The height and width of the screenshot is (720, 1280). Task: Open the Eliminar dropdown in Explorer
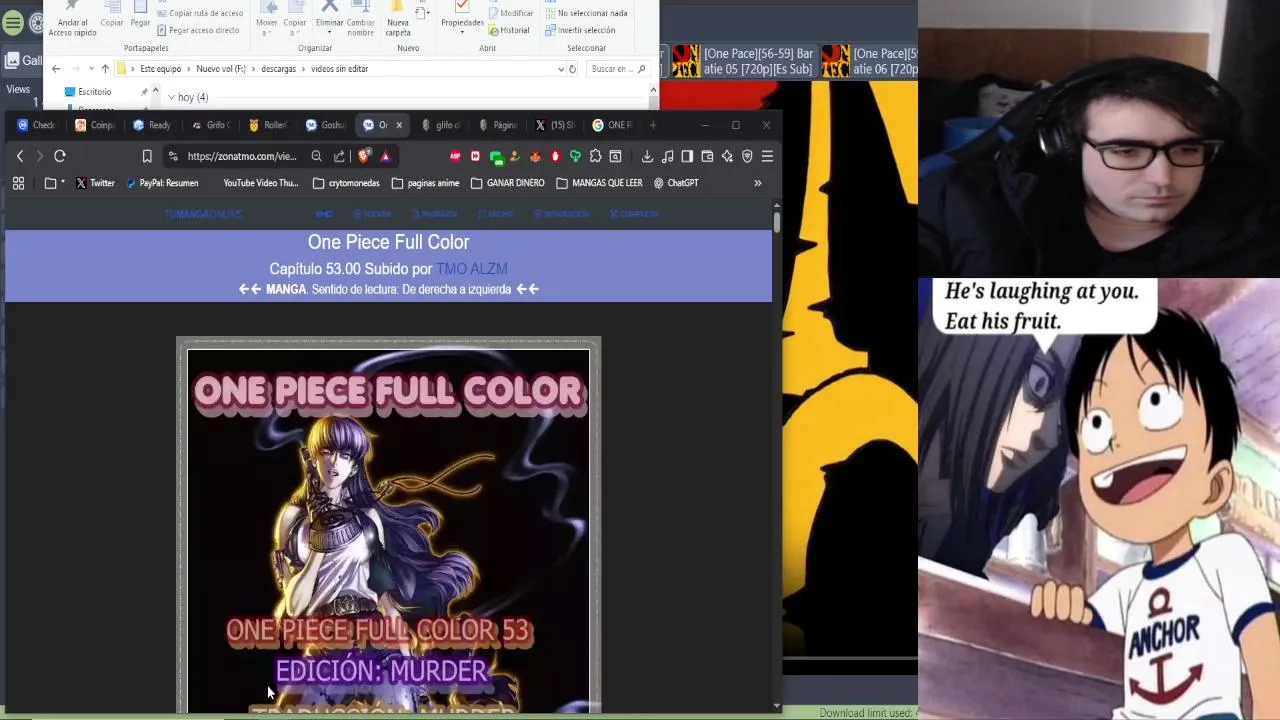click(x=329, y=20)
